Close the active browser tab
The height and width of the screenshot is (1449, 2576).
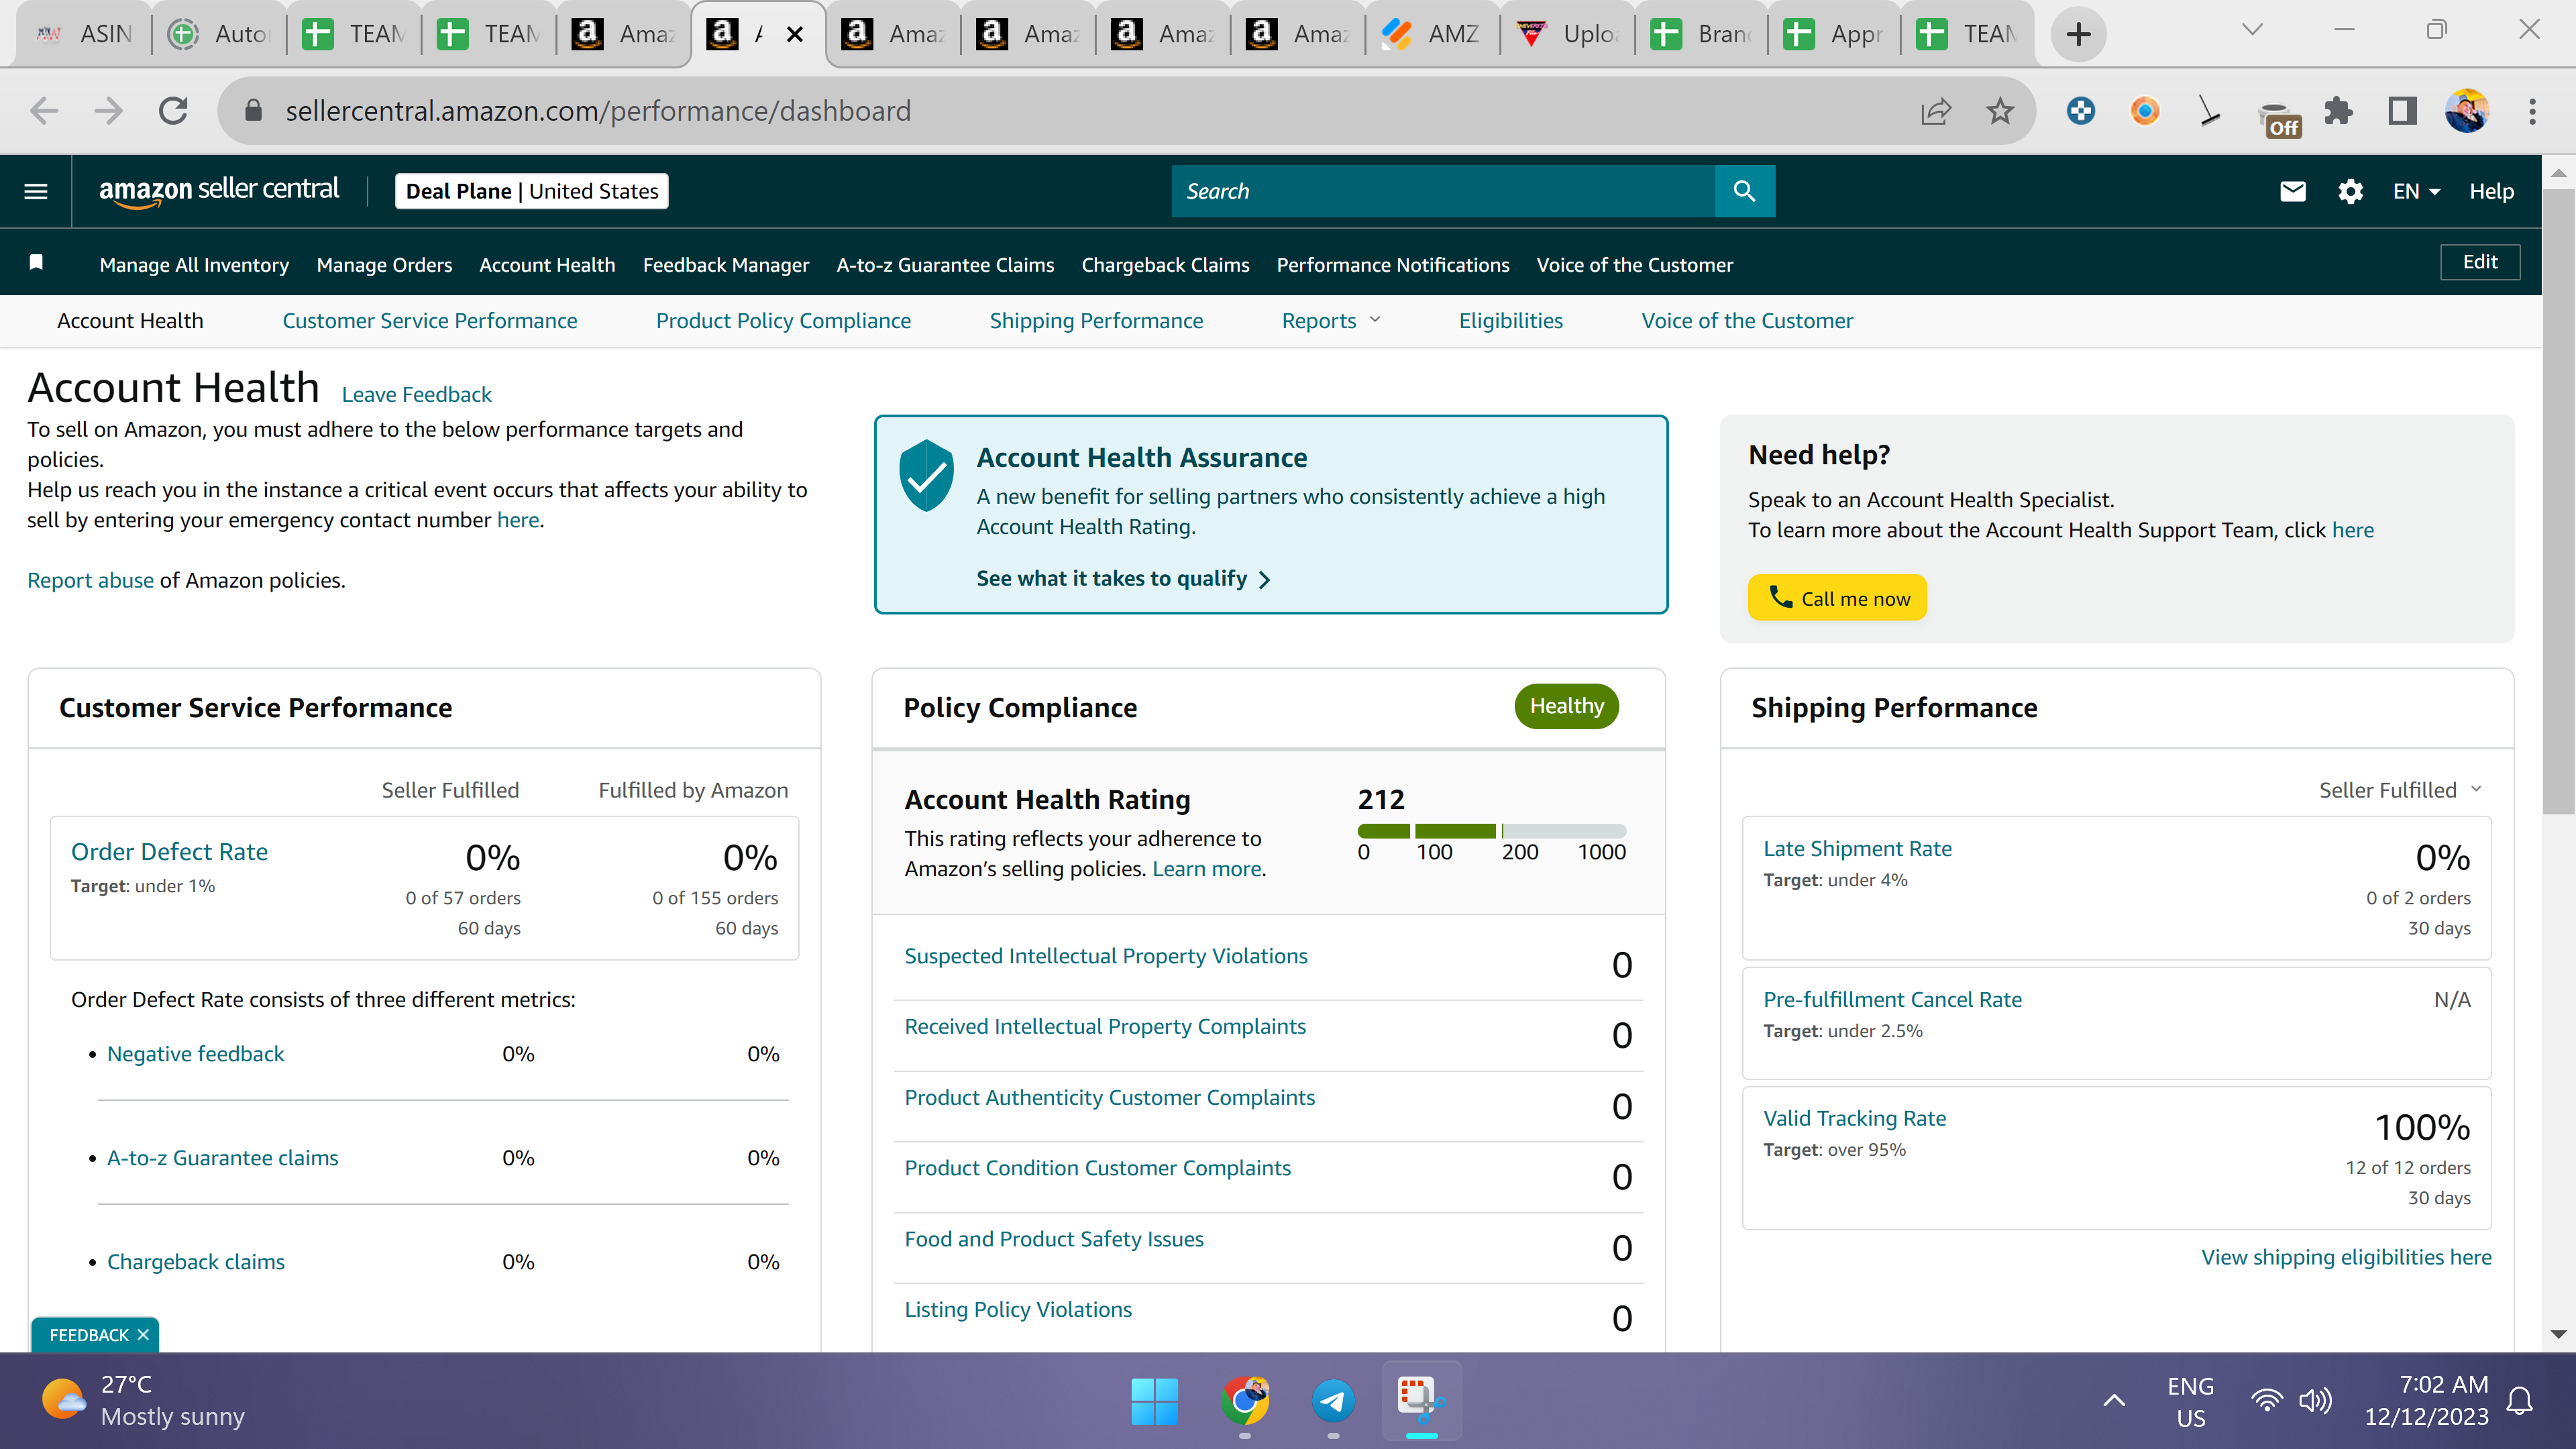click(795, 35)
